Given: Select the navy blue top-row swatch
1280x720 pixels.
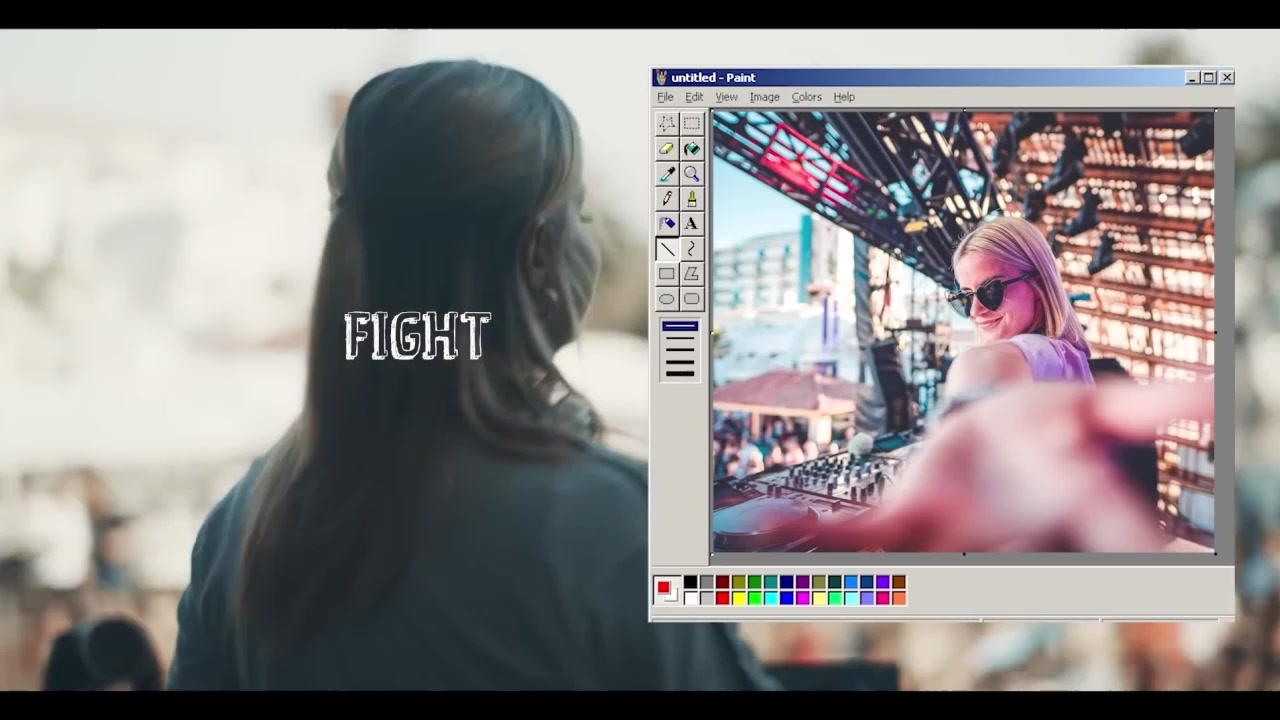Looking at the screenshot, I should tap(787, 582).
